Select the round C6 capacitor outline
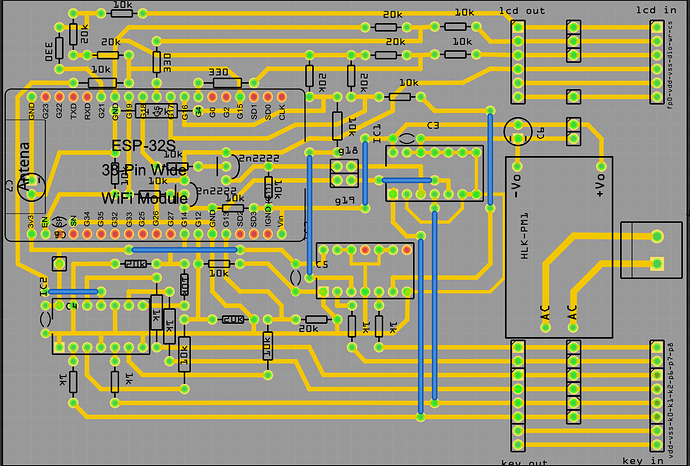The width and height of the screenshot is (690, 466). tap(518, 131)
